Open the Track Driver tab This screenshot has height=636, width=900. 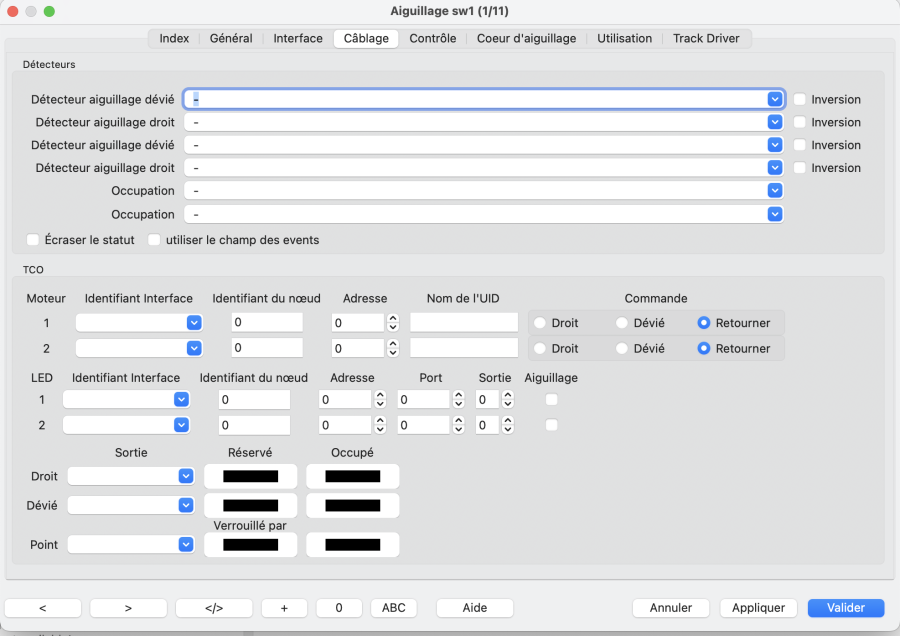pyautogui.click(x=708, y=39)
